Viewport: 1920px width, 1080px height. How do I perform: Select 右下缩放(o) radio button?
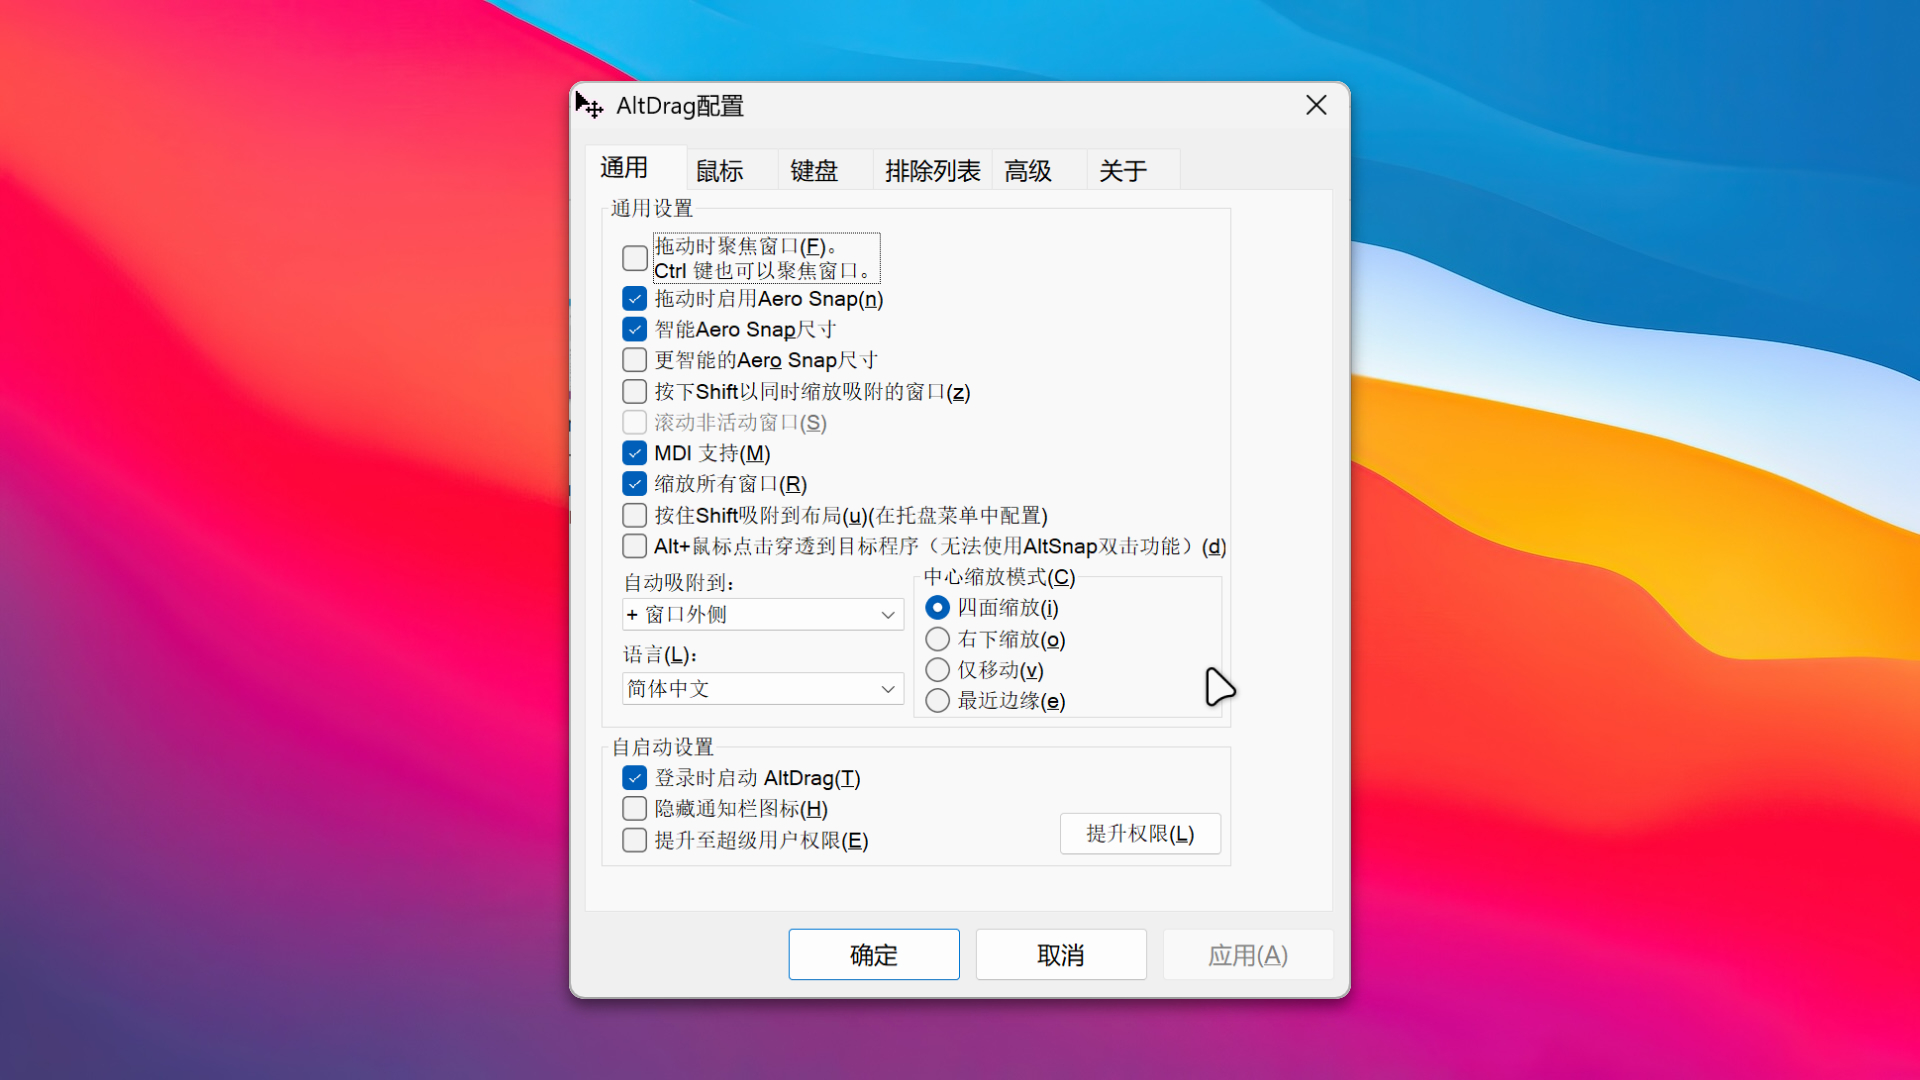[x=938, y=639]
